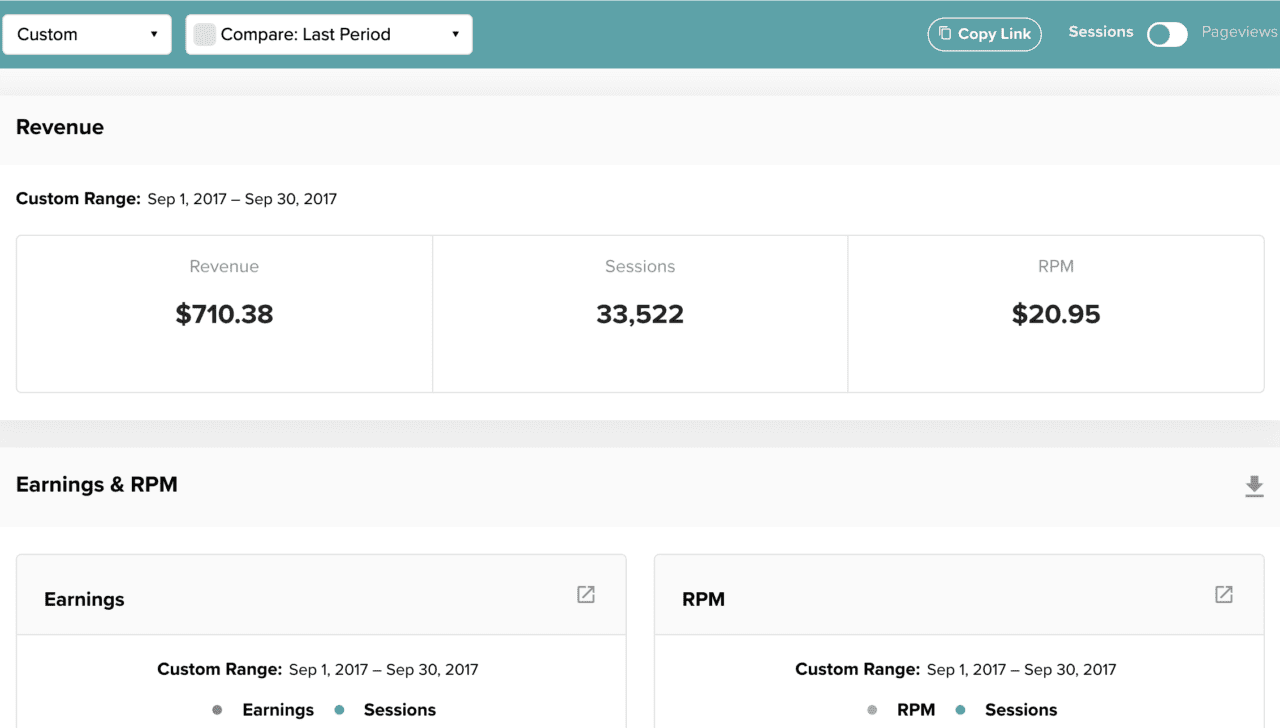
Task: Download the Earnings & RPM data
Action: 1254,486
